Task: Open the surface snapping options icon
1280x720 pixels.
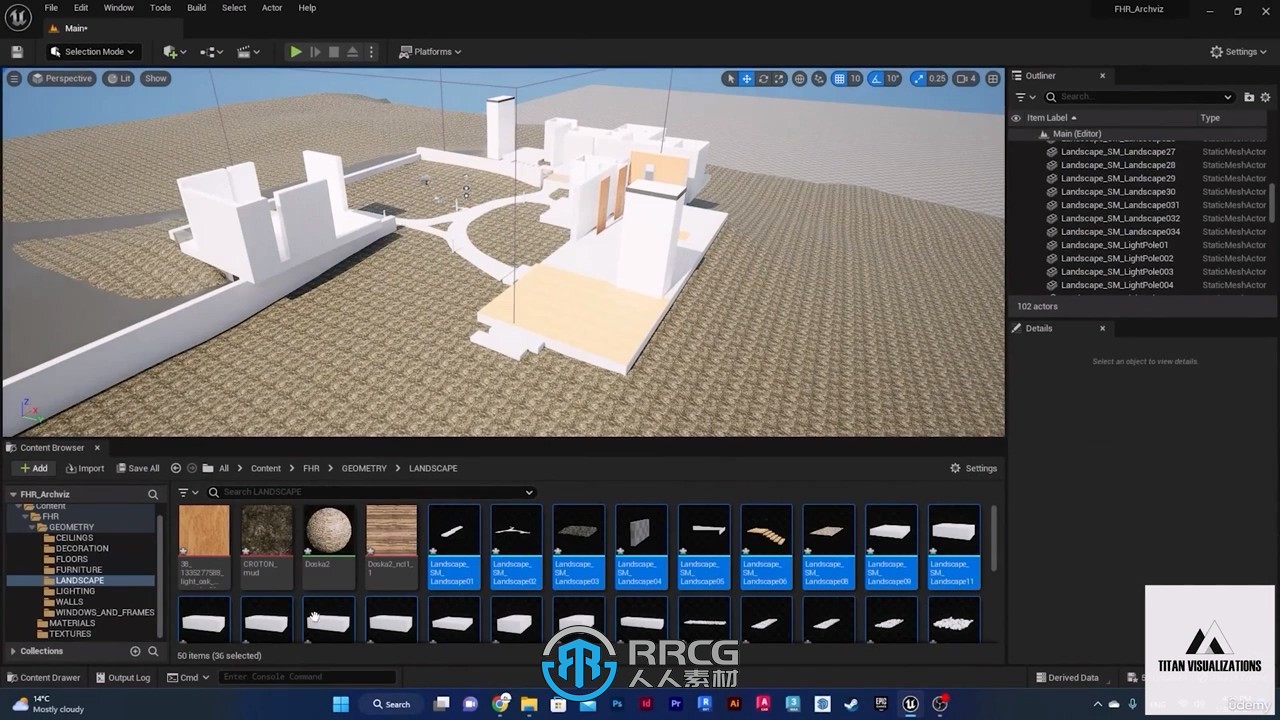Action: pos(820,79)
